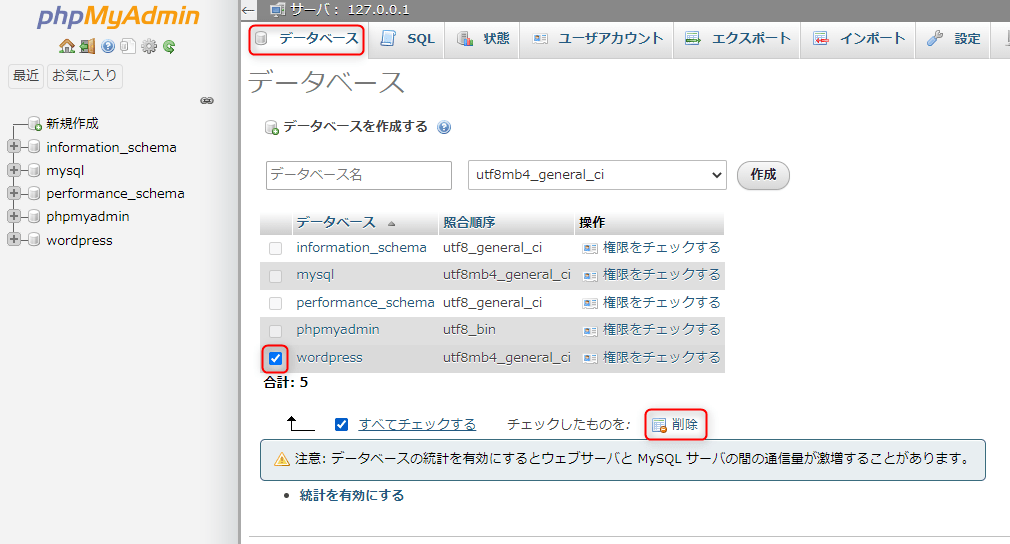The height and width of the screenshot is (544, 1010).
Task: Open the phpMyAdmin home icon
Action: click(66, 46)
